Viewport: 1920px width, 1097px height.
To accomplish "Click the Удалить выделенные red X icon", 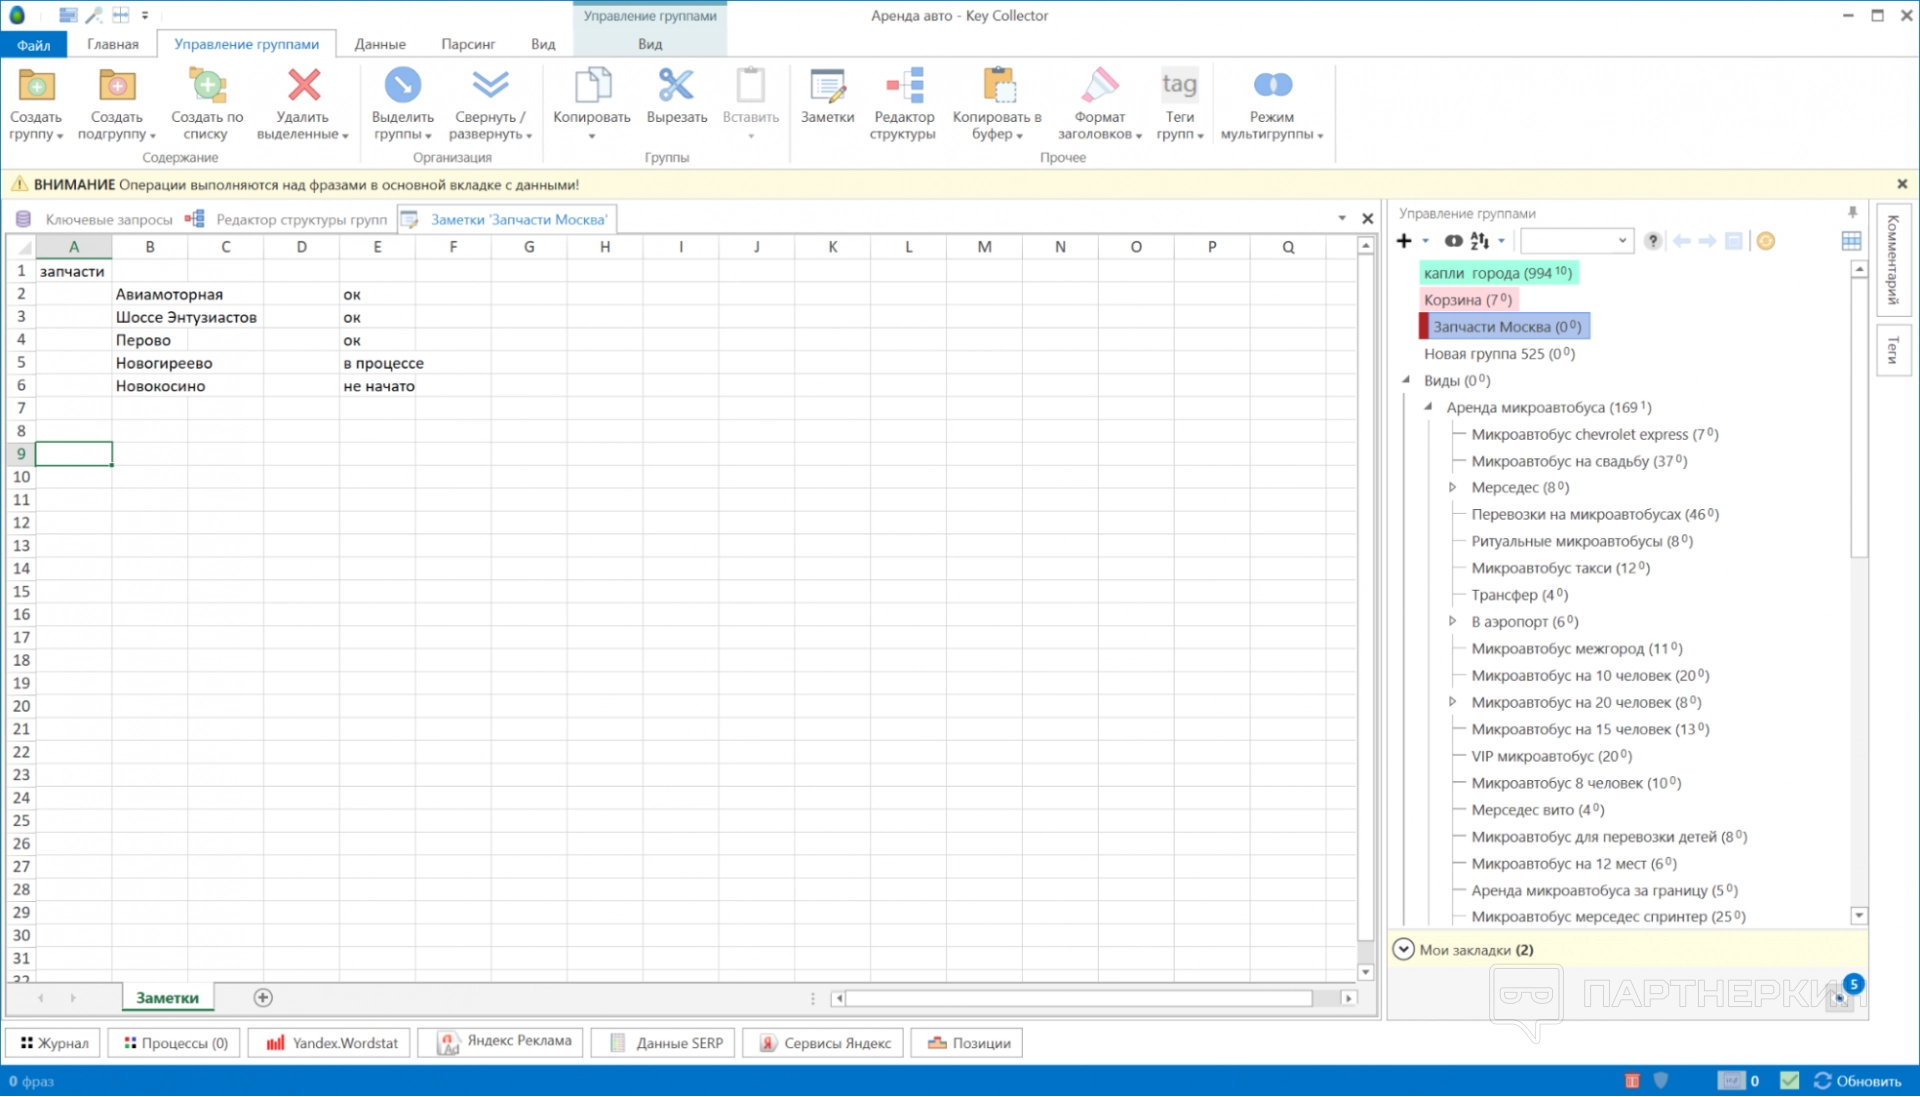I will [x=303, y=87].
